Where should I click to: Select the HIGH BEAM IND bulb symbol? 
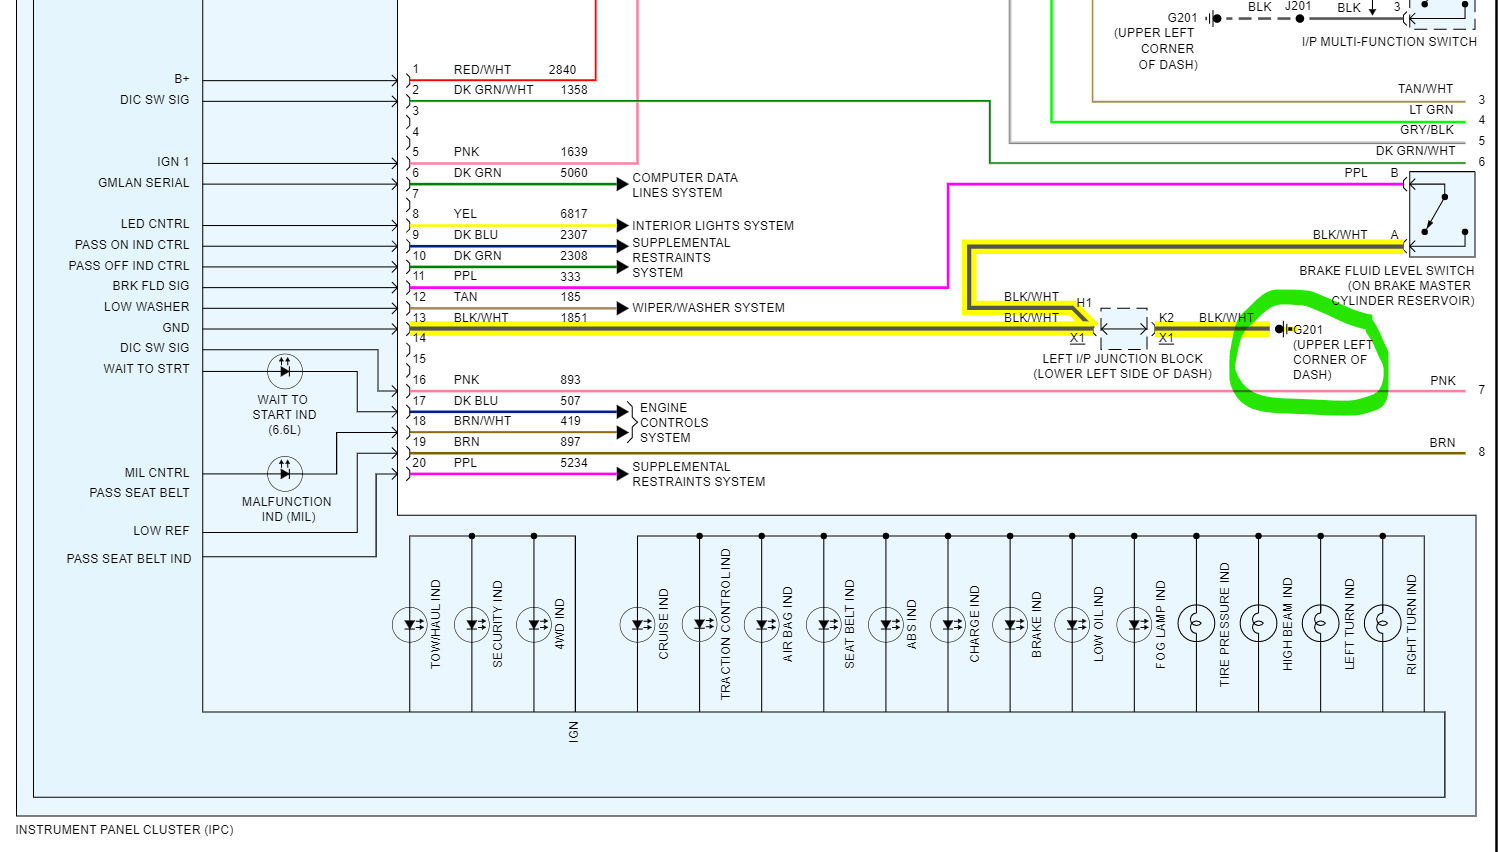coord(1258,622)
